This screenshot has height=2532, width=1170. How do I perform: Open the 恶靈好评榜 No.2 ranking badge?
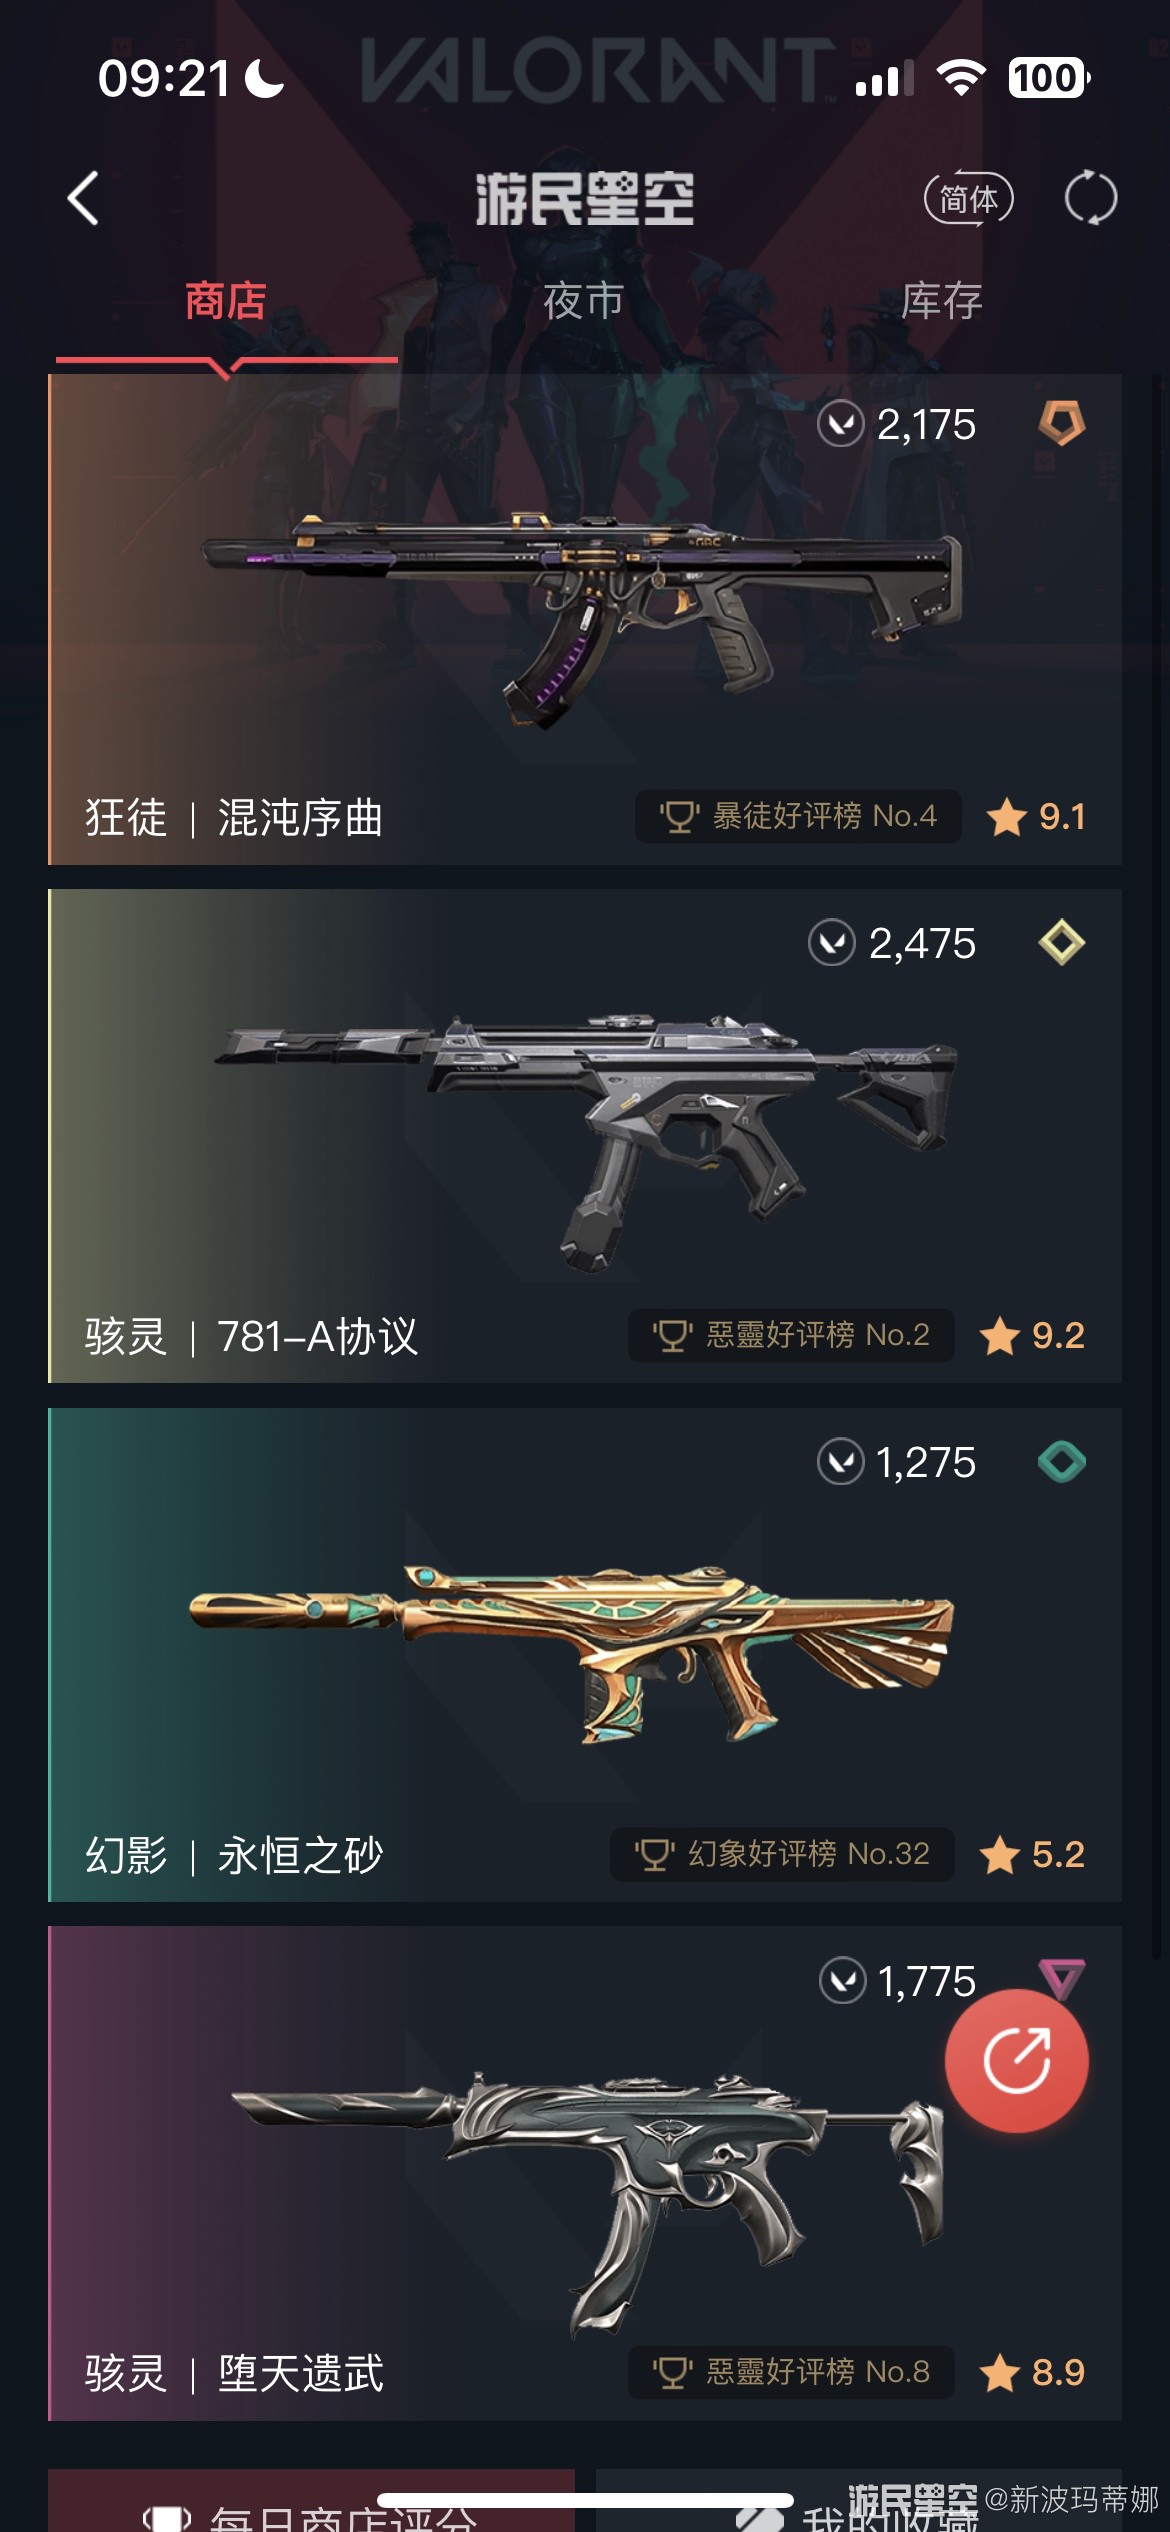pyautogui.click(x=791, y=1335)
